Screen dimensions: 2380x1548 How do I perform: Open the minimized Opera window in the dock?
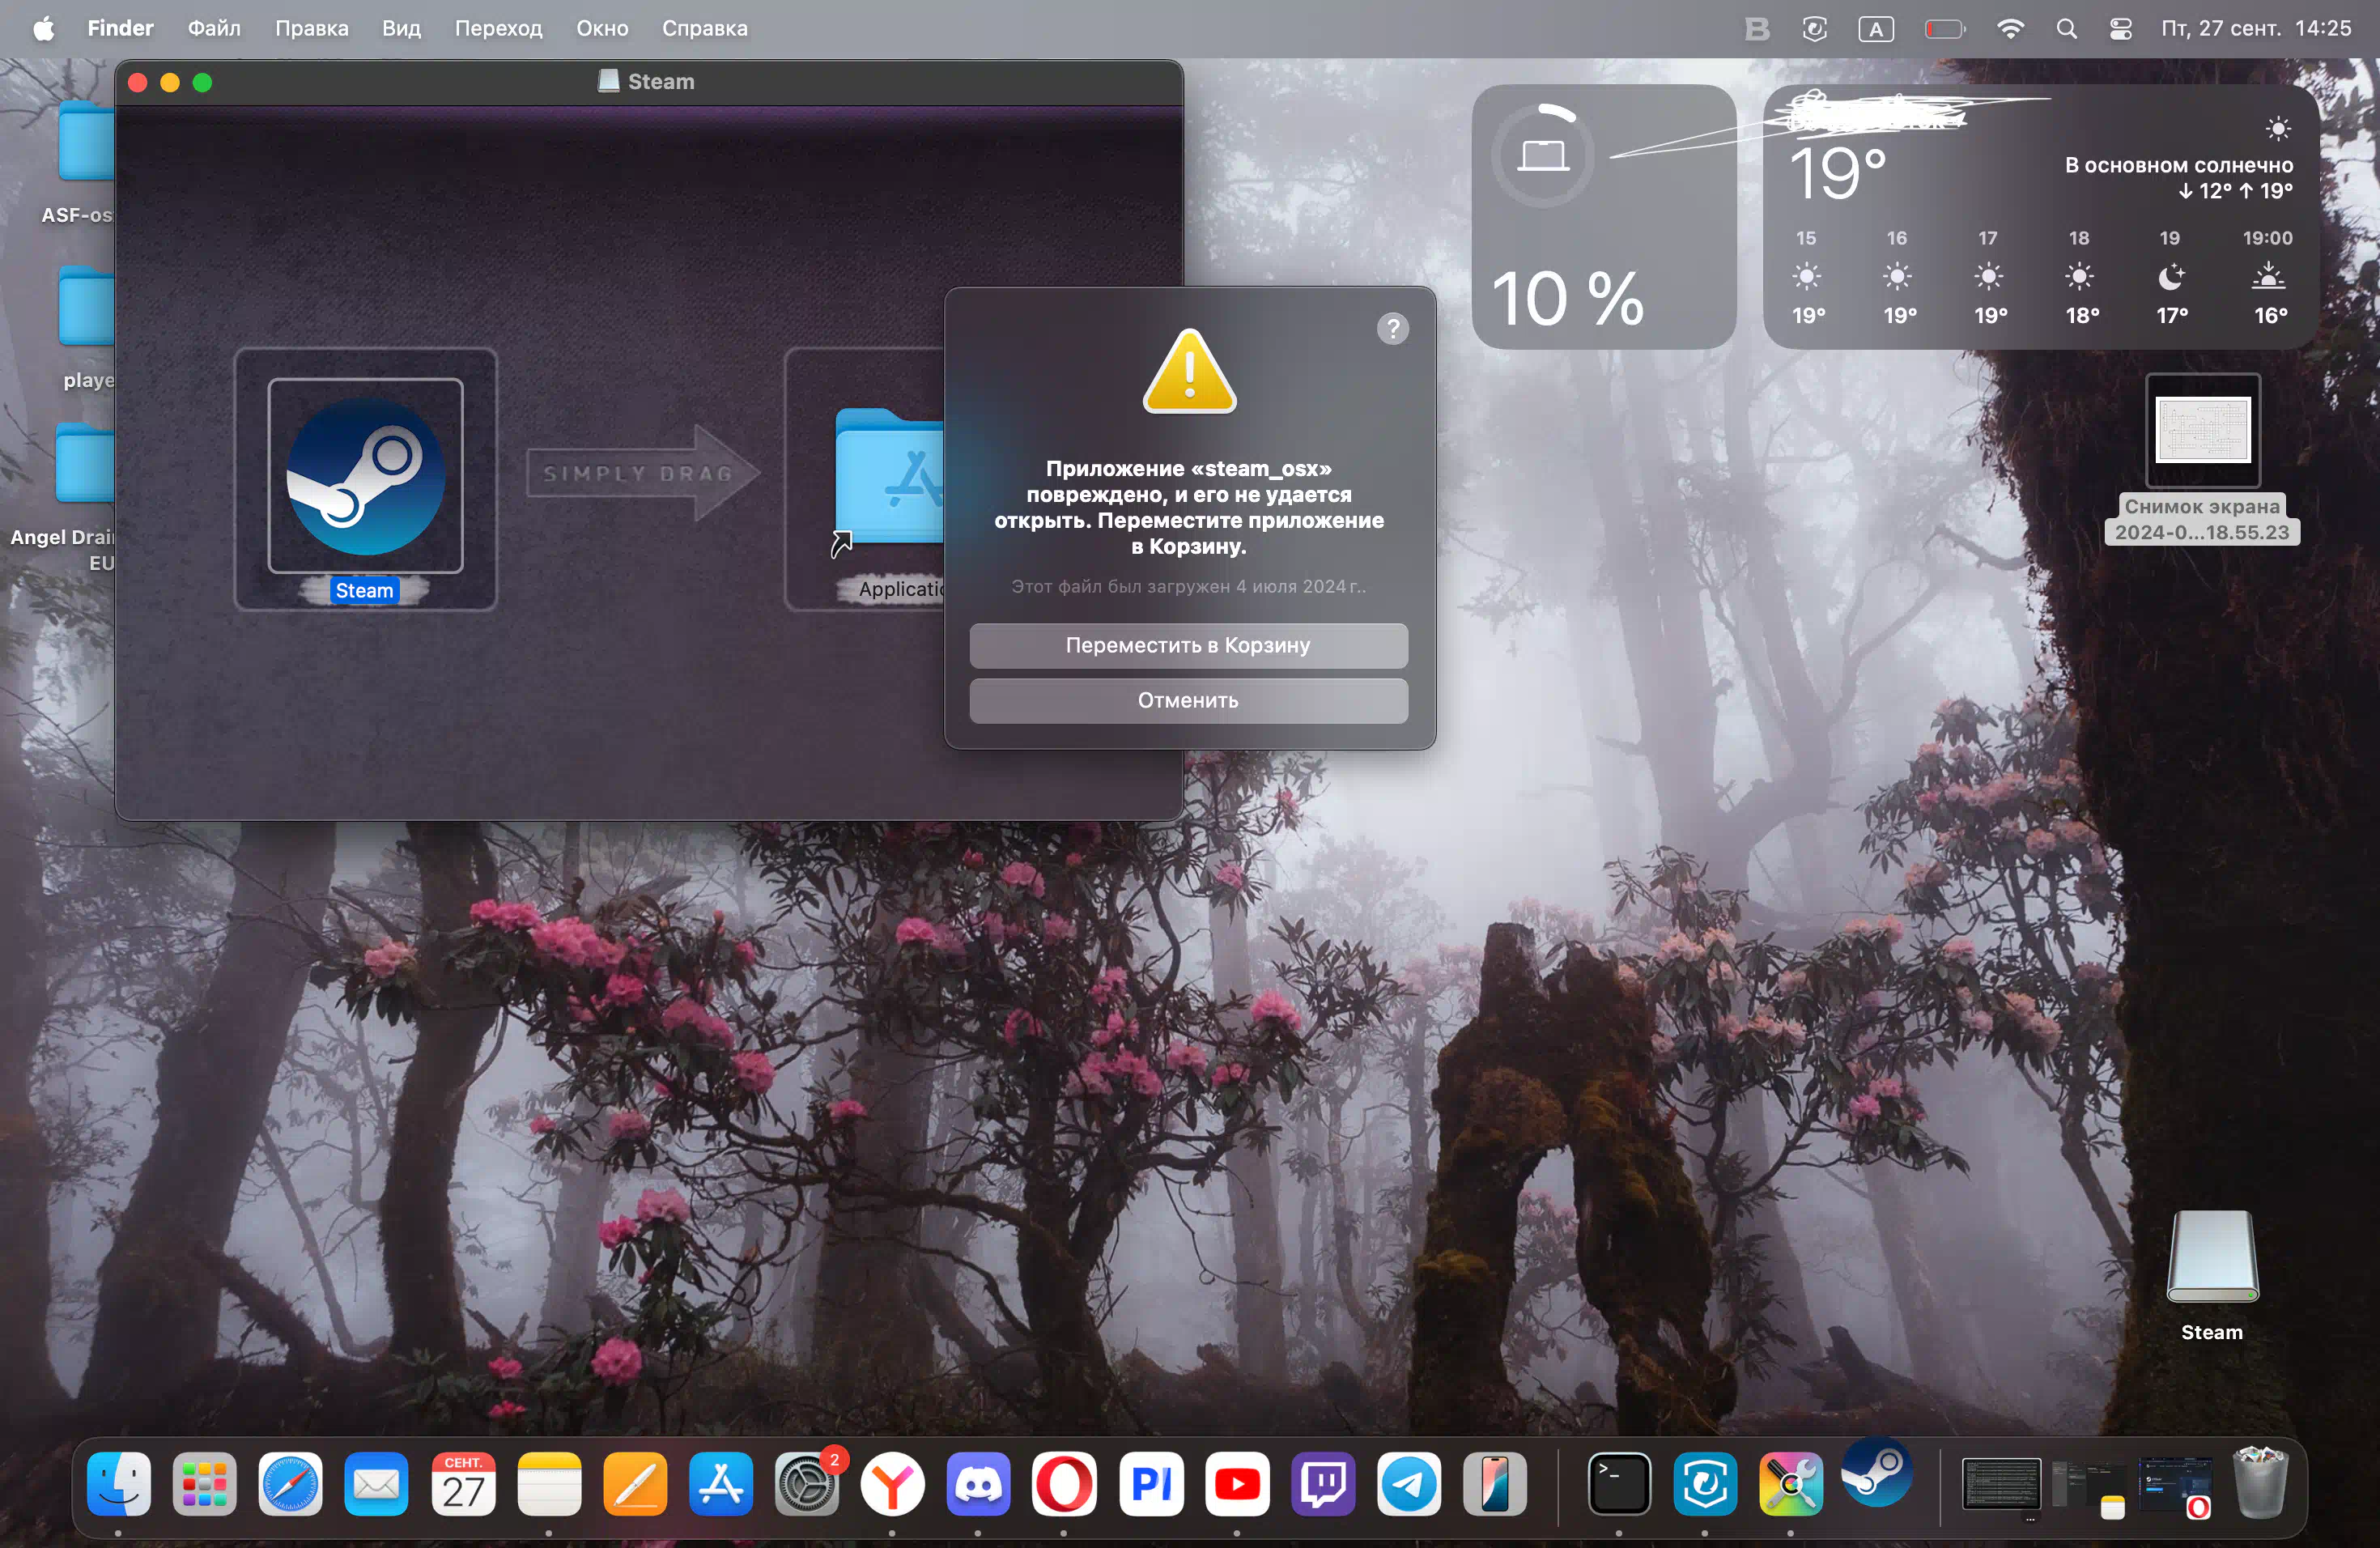pos(2175,1486)
